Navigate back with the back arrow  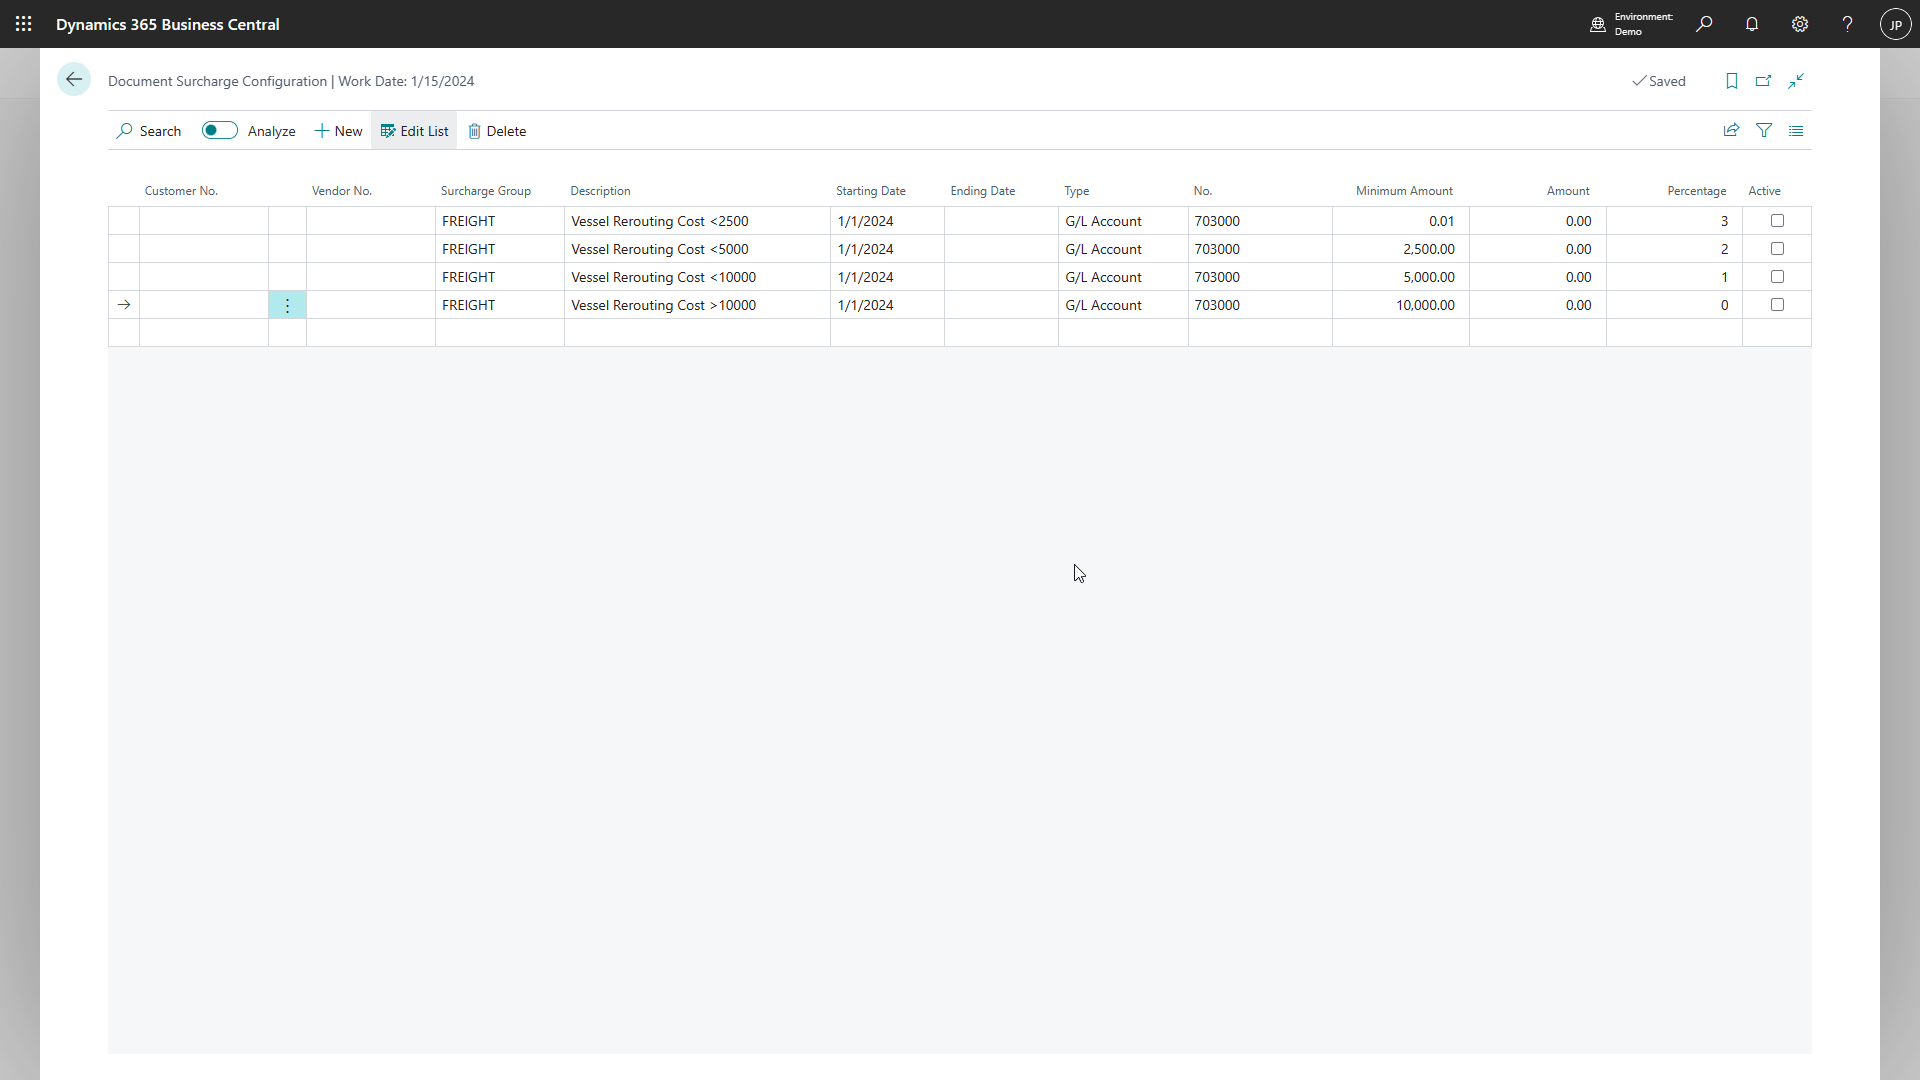pos(74,79)
